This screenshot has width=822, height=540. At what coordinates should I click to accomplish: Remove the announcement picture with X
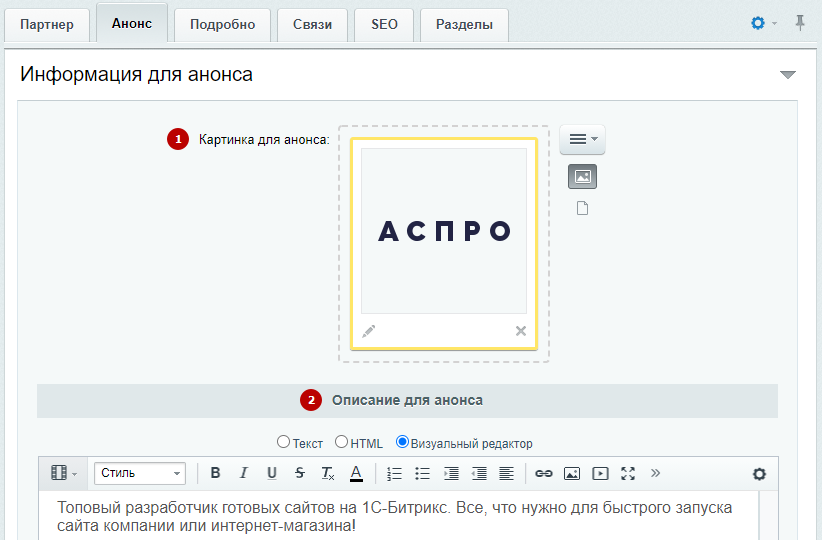521,331
